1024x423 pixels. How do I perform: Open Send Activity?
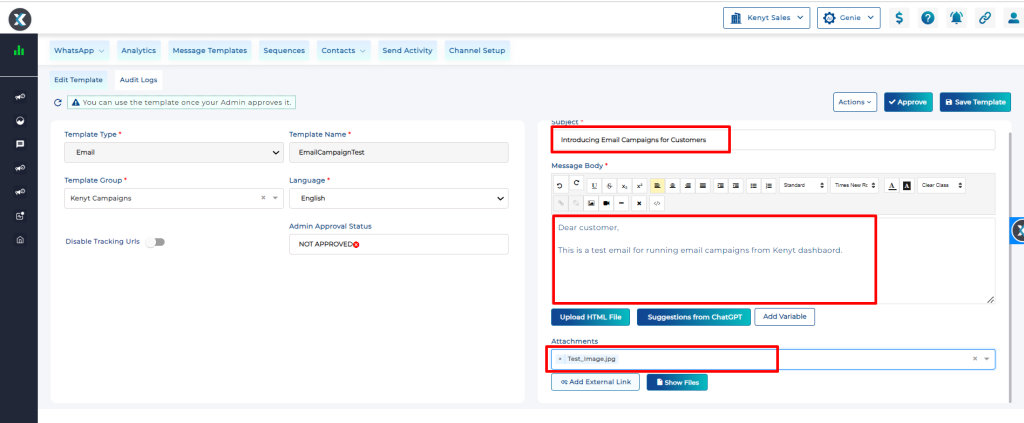coord(408,50)
